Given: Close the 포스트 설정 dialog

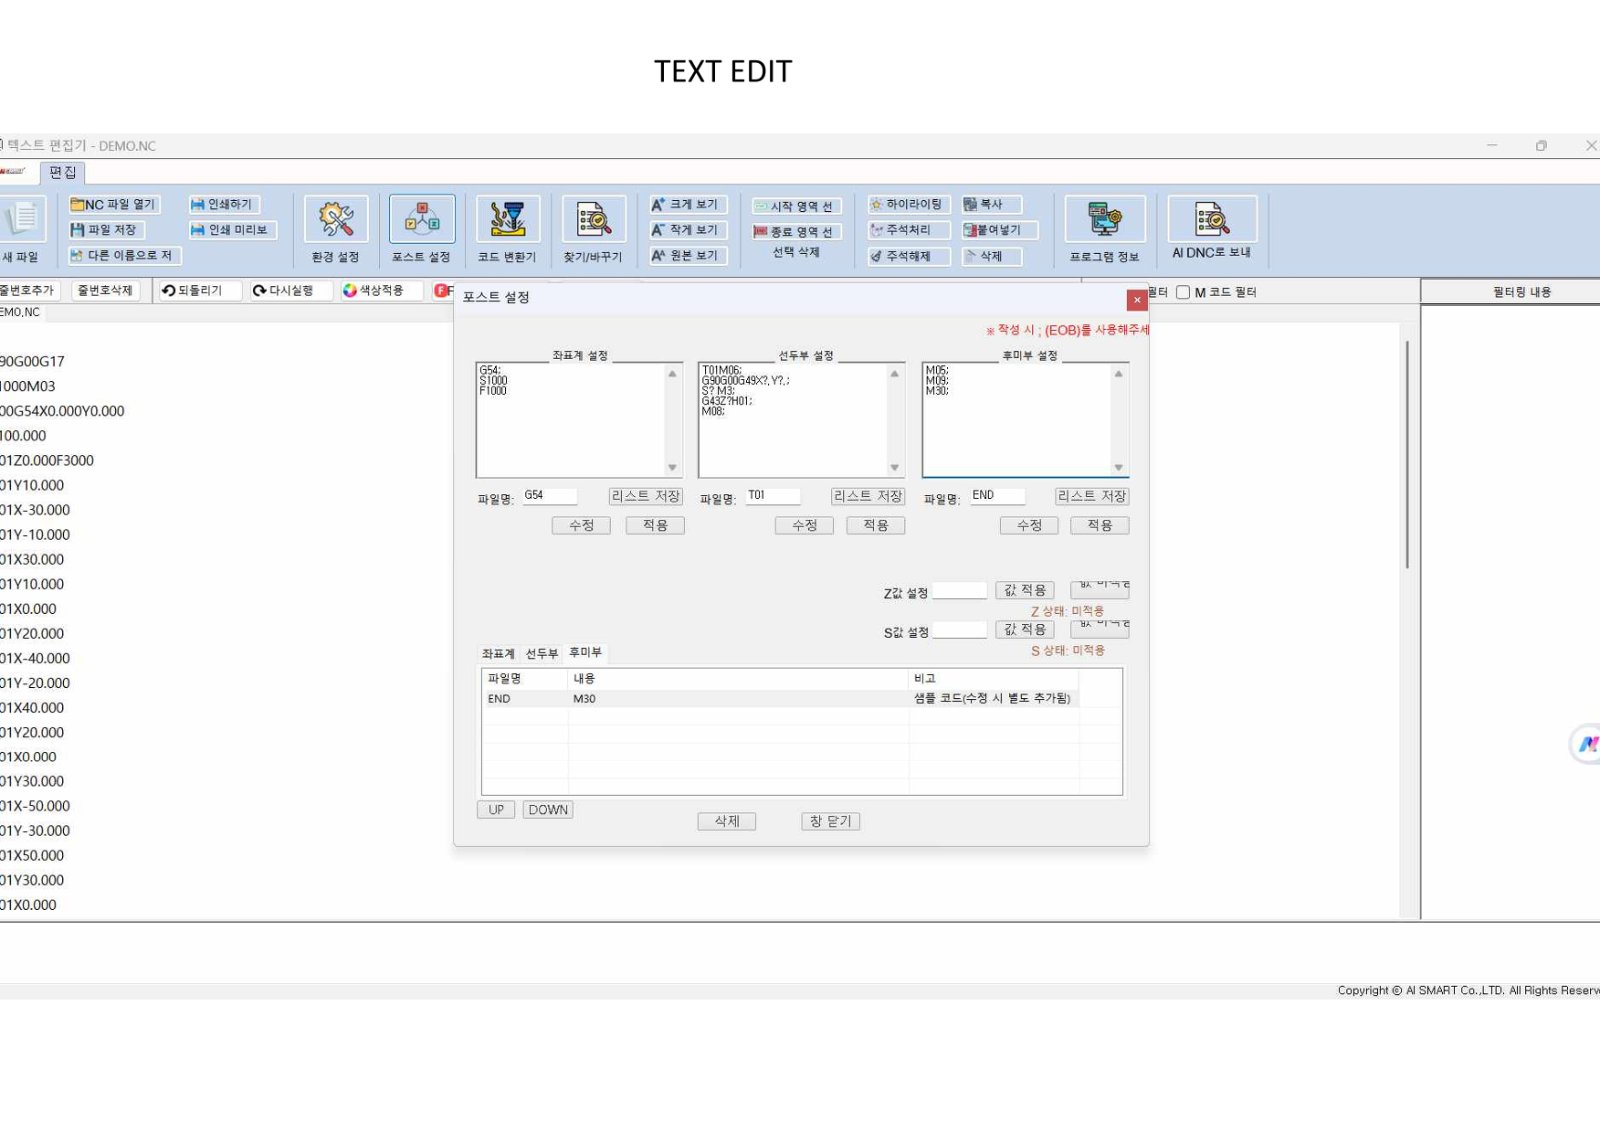Looking at the screenshot, I should pyautogui.click(x=1137, y=300).
